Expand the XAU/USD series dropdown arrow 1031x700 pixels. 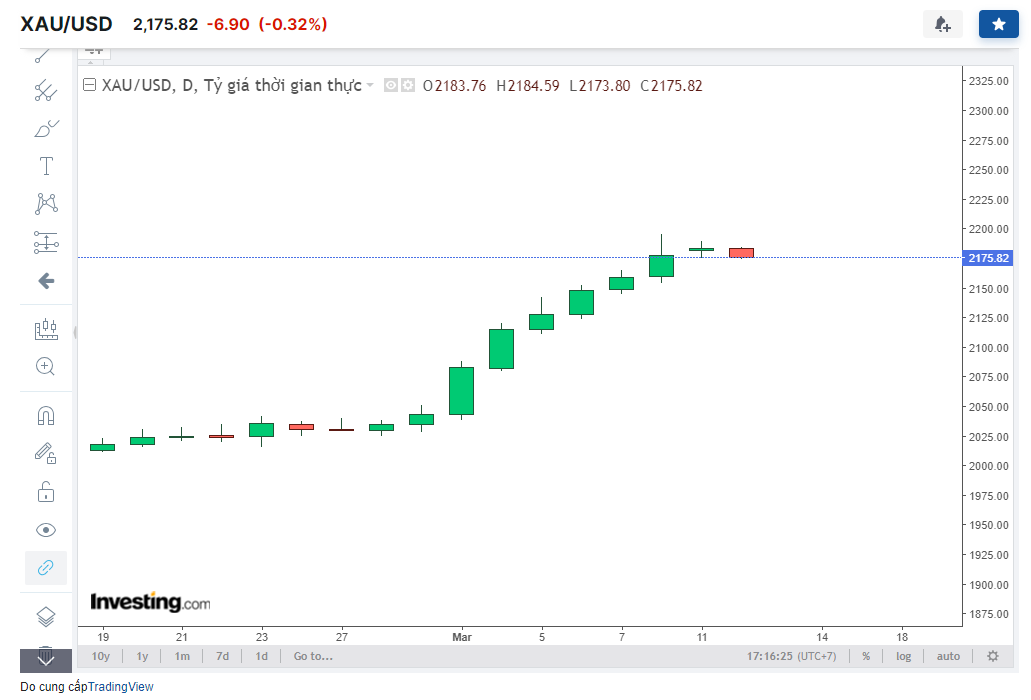(x=370, y=86)
